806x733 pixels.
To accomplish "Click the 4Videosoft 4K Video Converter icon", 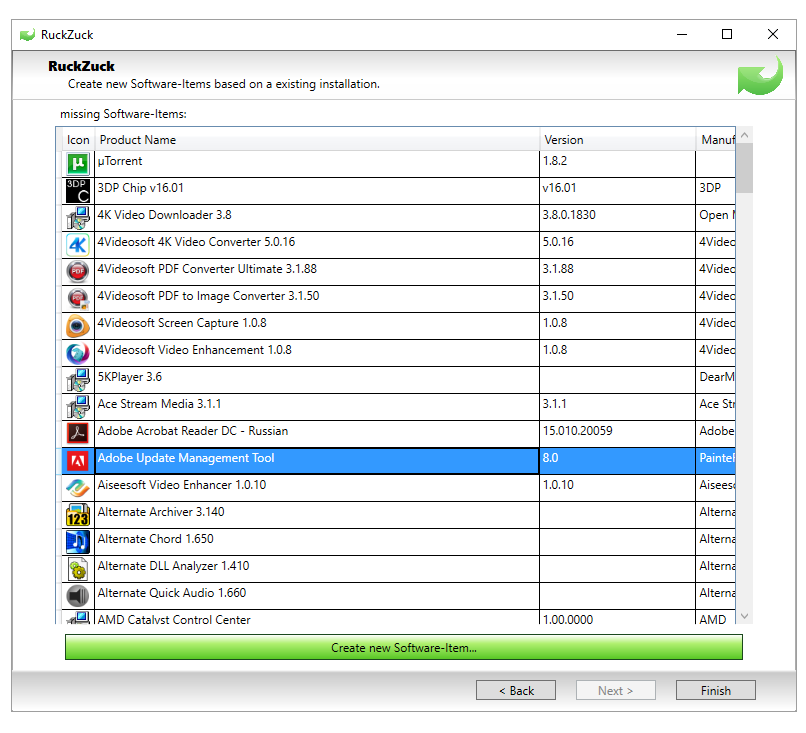I will [78, 245].
